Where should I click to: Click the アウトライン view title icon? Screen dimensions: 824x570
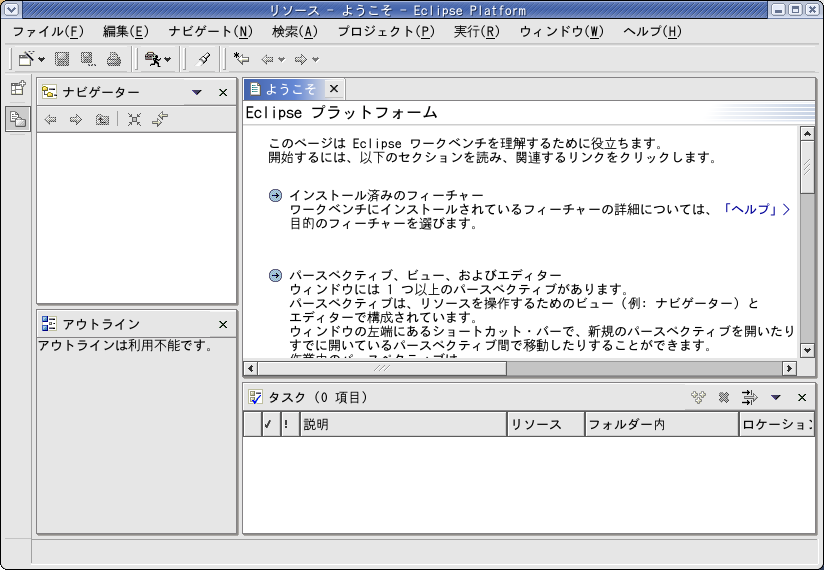click(49, 324)
